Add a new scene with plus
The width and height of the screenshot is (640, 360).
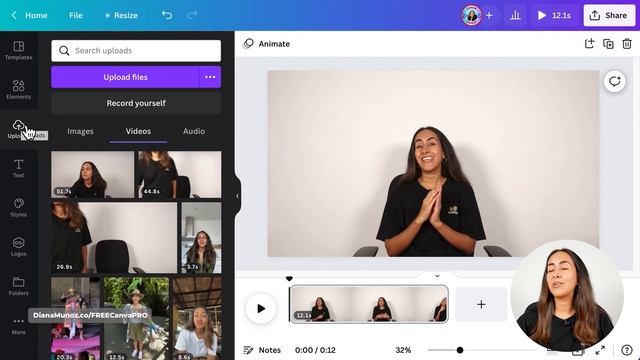pos(481,304)
